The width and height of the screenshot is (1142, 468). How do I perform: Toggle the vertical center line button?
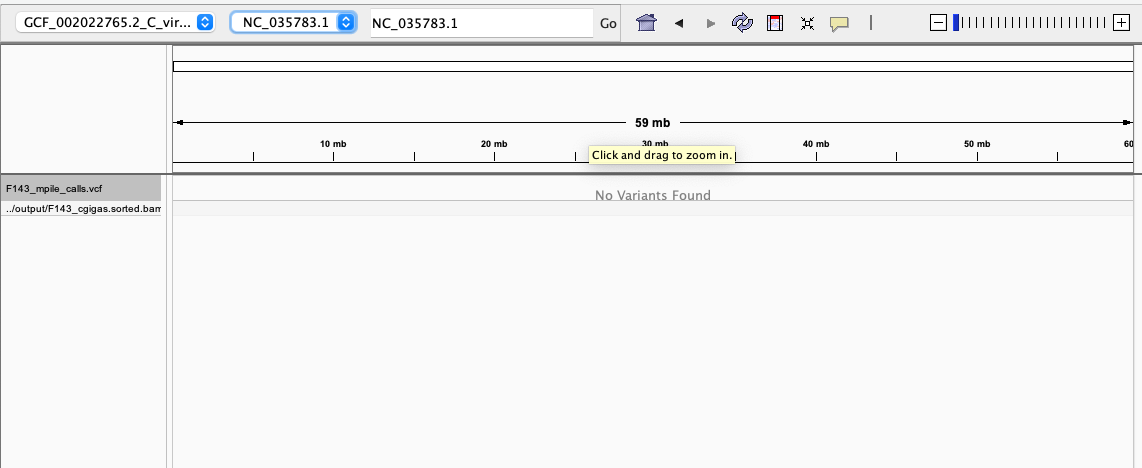click(871, 22)
